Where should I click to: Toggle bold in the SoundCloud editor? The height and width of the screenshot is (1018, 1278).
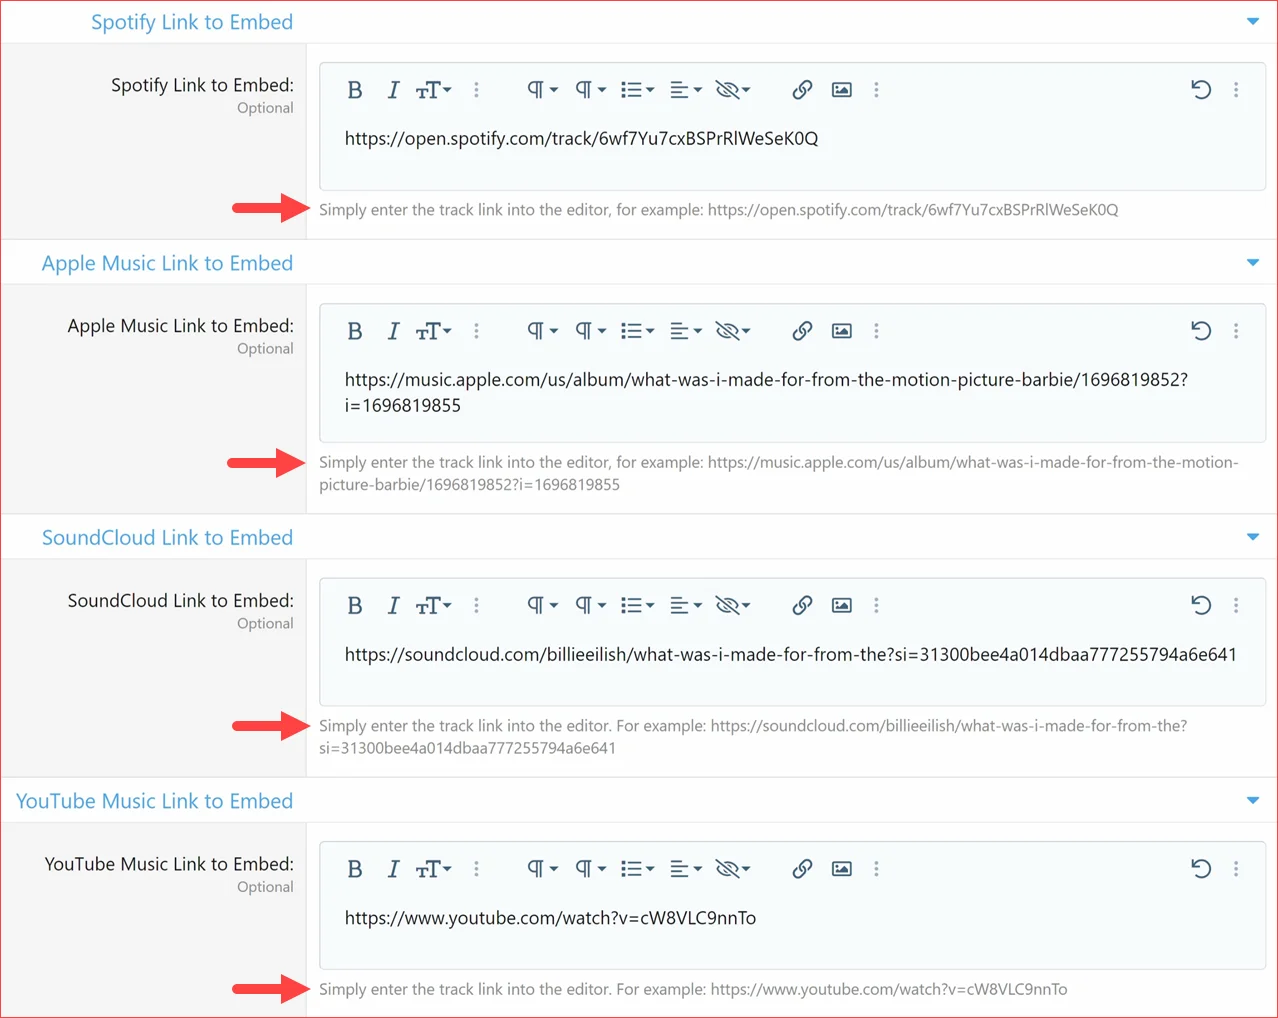pyautogui.click(x=354, y=605)
